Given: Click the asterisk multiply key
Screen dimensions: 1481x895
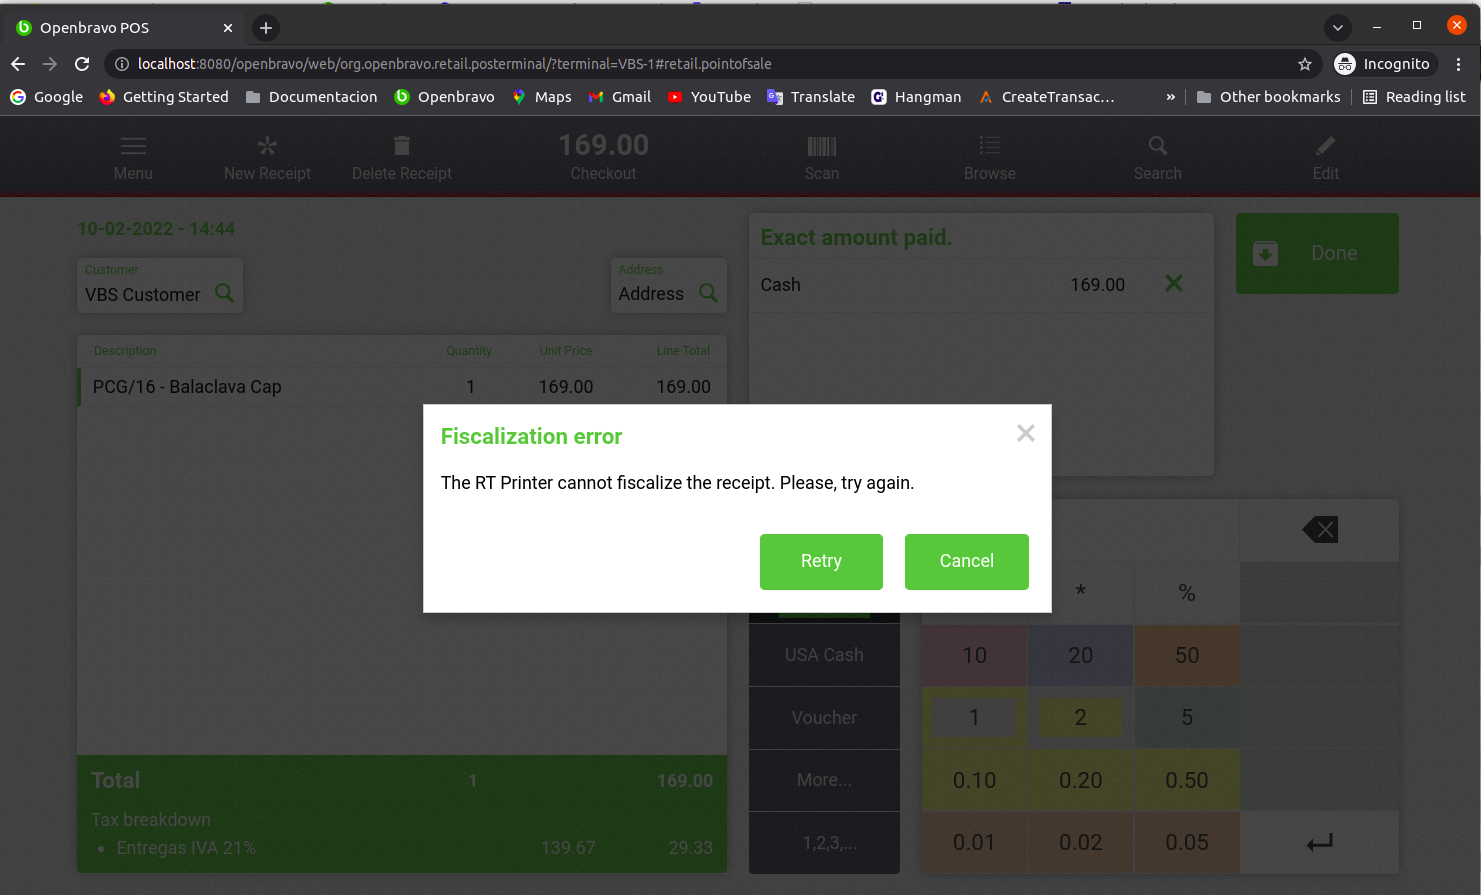Looking at the screenshot, I should point(1080,592).
